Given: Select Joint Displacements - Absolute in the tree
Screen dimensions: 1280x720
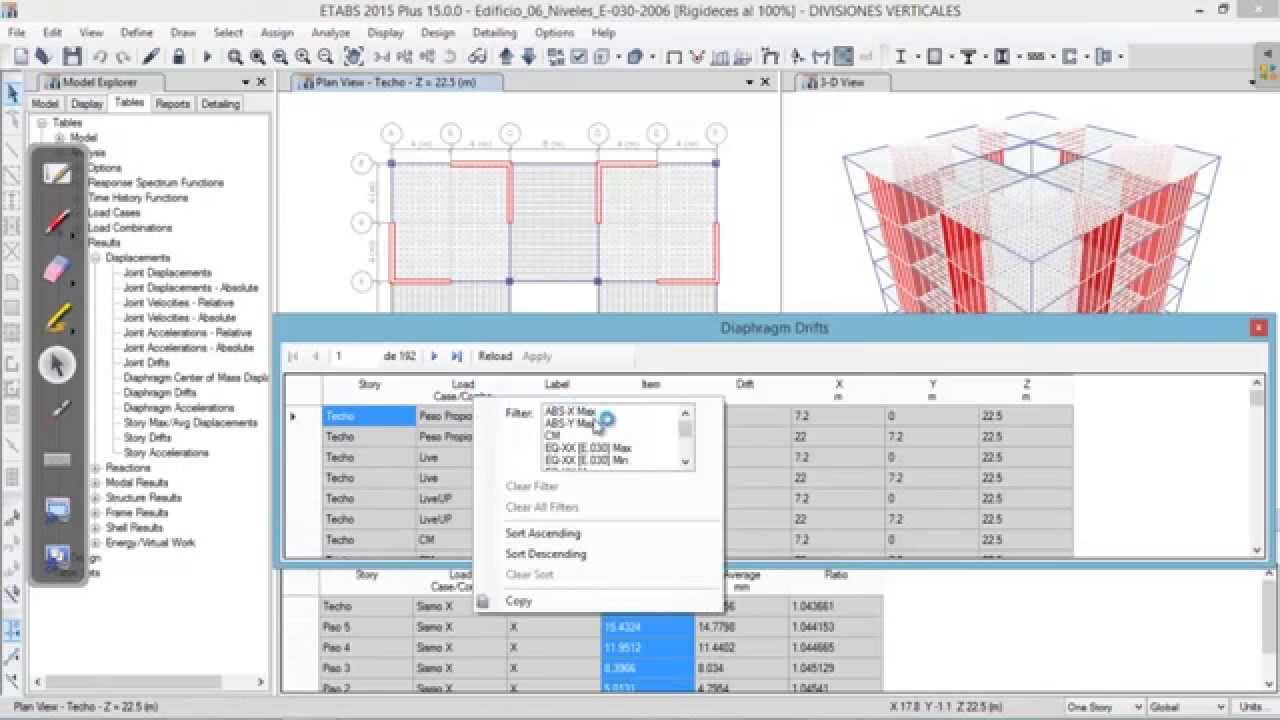Looking at the screenshot, I should [191, 288].
